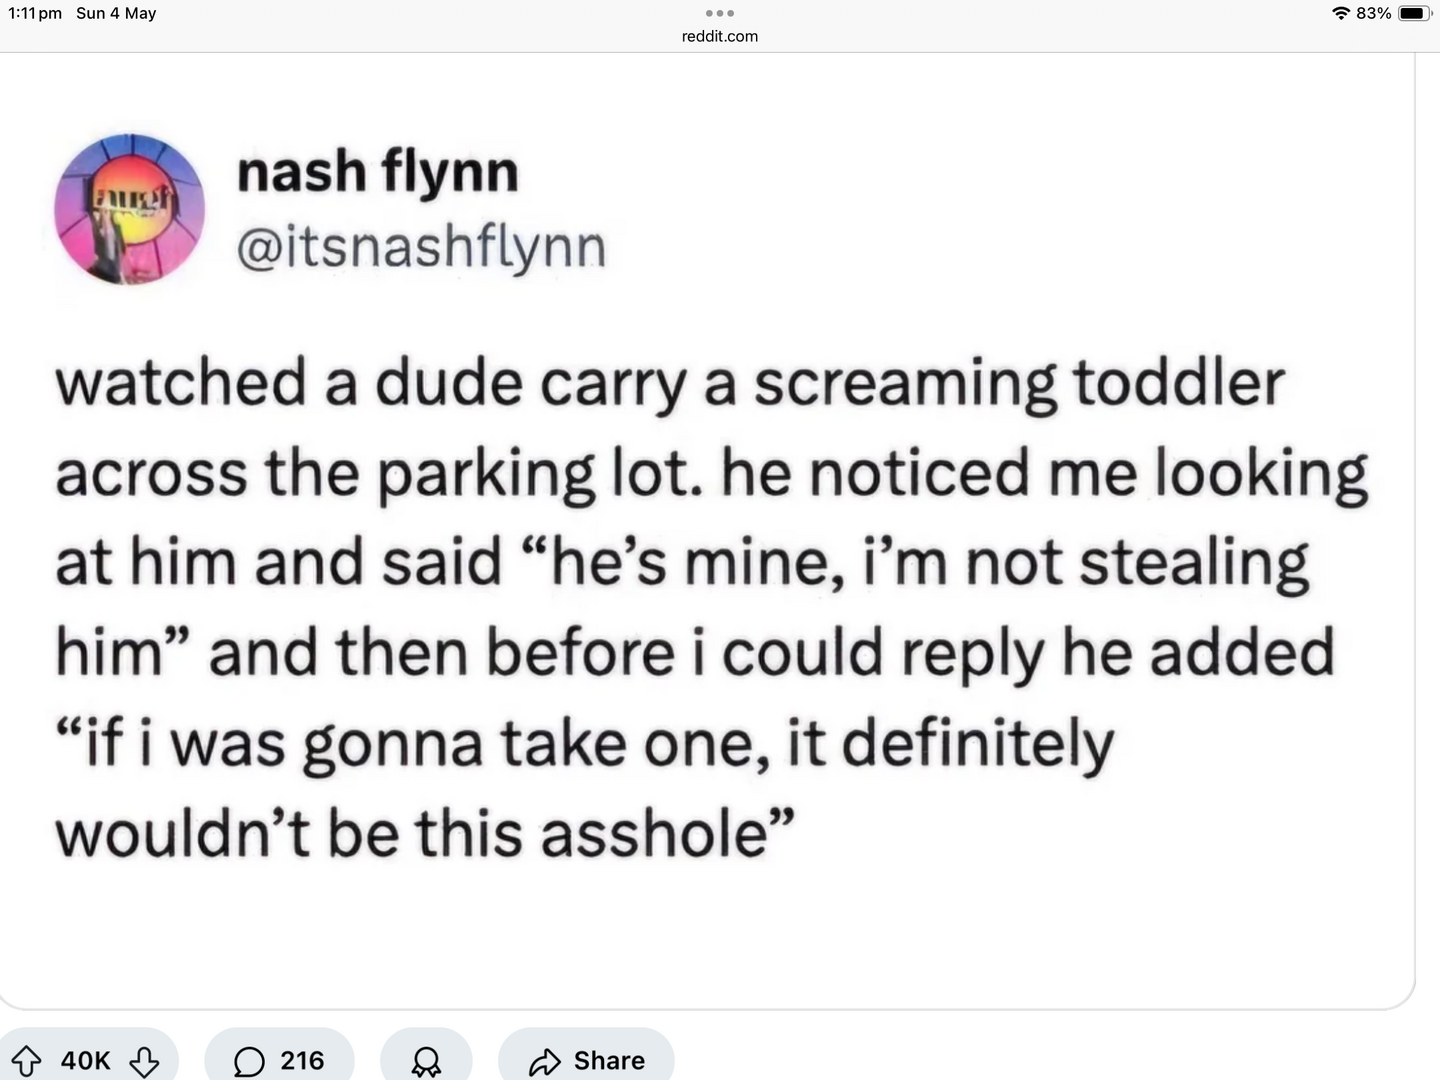Tap the reddit.com address bar
Viewport: 1440px width, 1080px height.
pos(719,36)
